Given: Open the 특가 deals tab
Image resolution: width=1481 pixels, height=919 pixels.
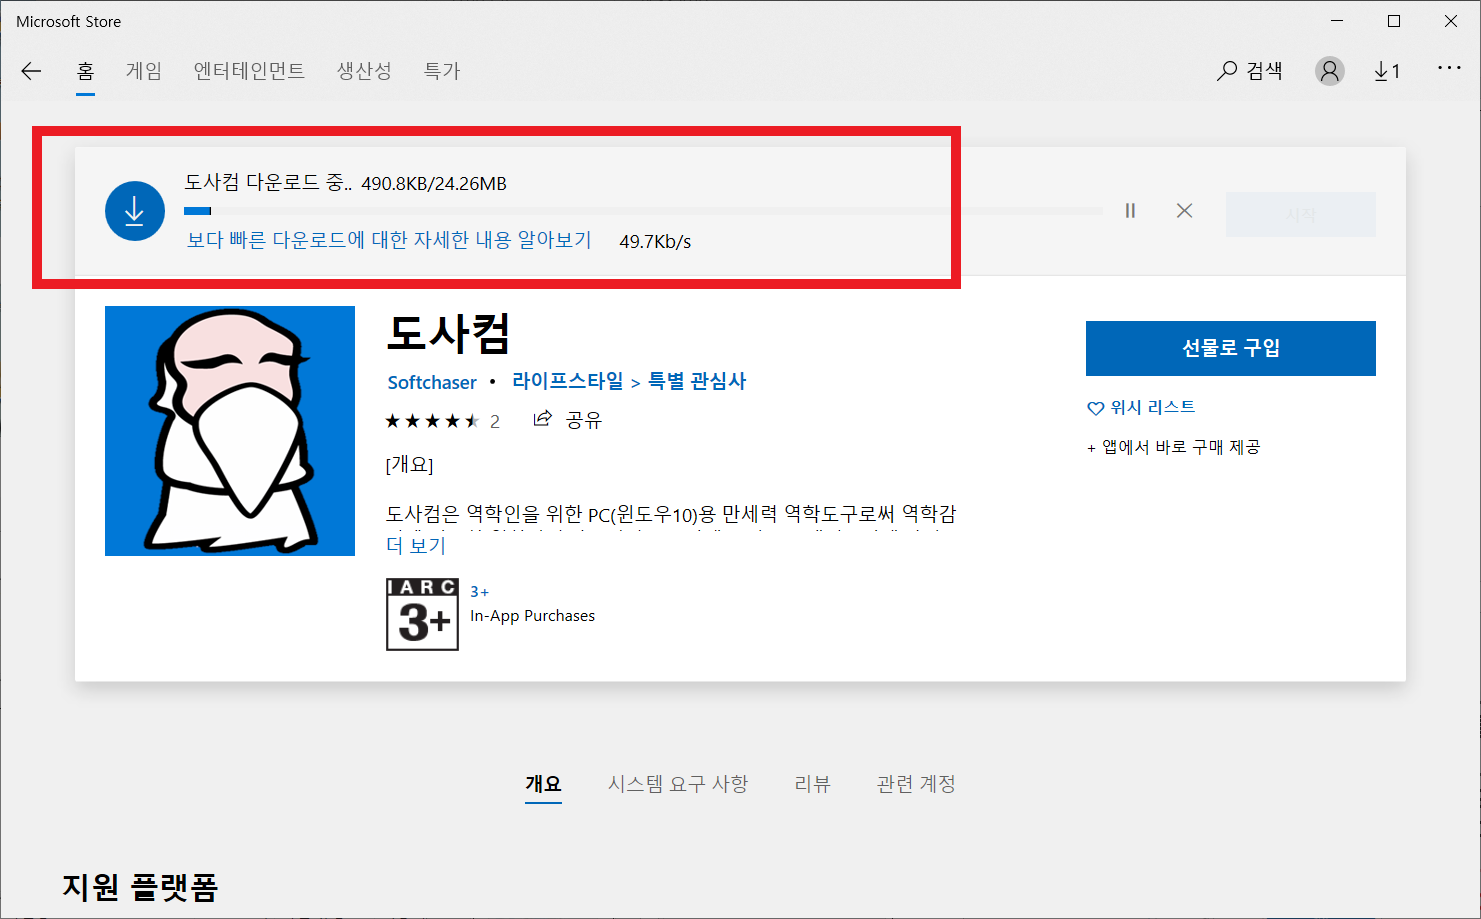Looking at the screenshot, I should click(x=441, y=71).
